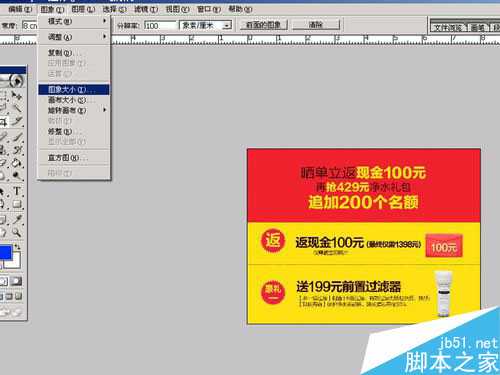Open the 编辑 (Edit) menu
Screen dimensions: 500x375
[x=20, y=9]
